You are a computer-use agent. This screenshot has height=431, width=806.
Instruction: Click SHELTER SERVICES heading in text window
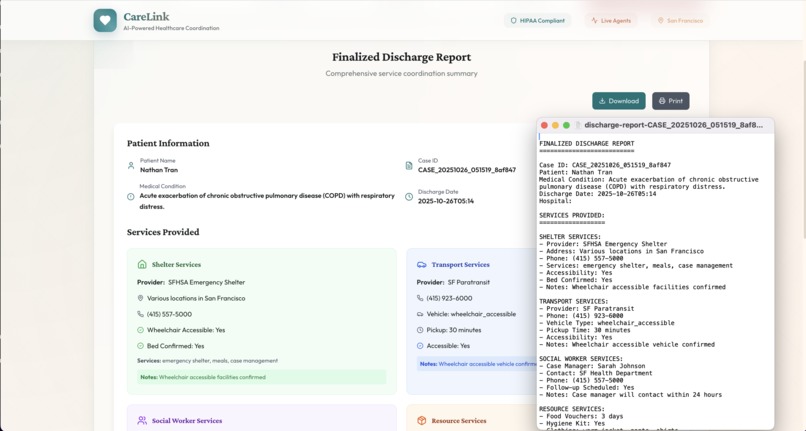[570, 237]
